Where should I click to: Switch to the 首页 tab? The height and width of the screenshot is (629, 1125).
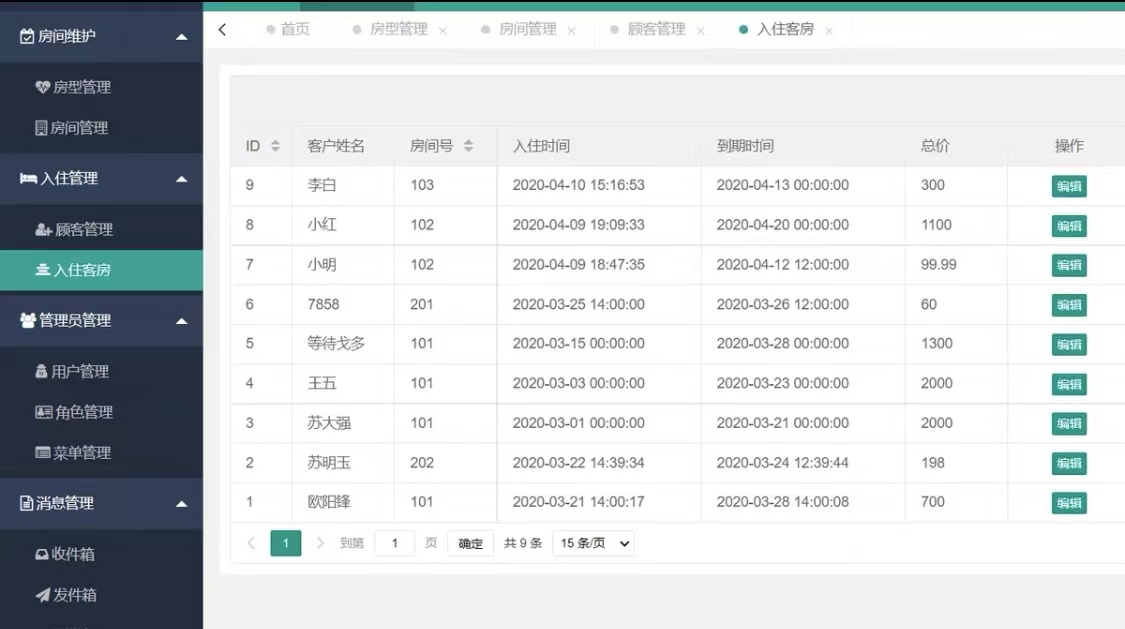pos(294,30)
